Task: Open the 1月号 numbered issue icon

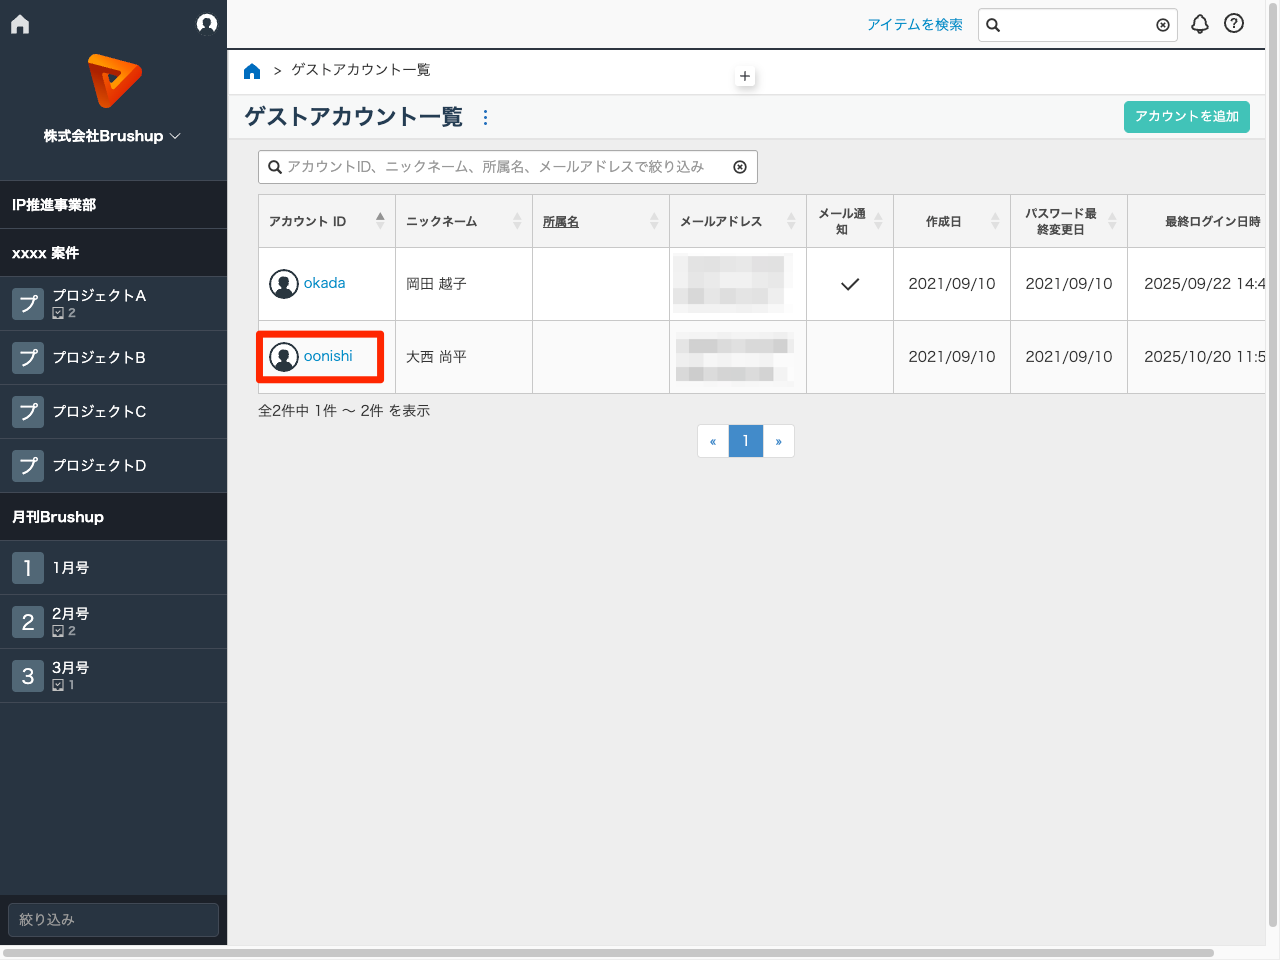Action: click(x=27, y=567)
